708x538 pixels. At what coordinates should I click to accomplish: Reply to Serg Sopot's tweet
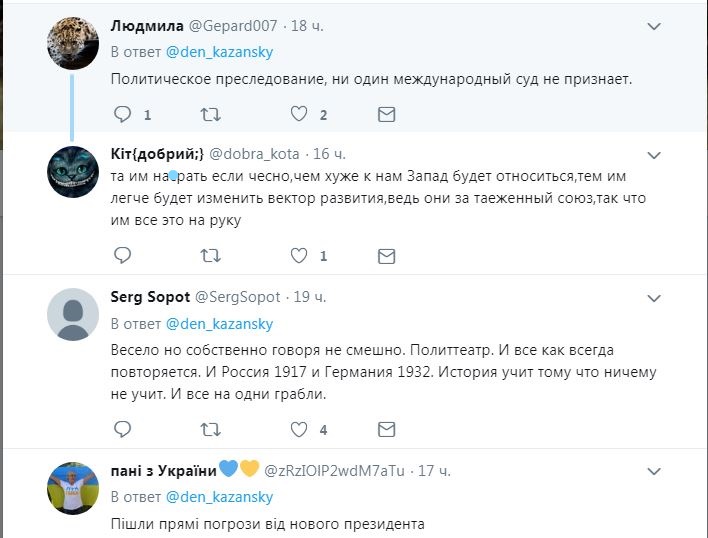(122, 429)
